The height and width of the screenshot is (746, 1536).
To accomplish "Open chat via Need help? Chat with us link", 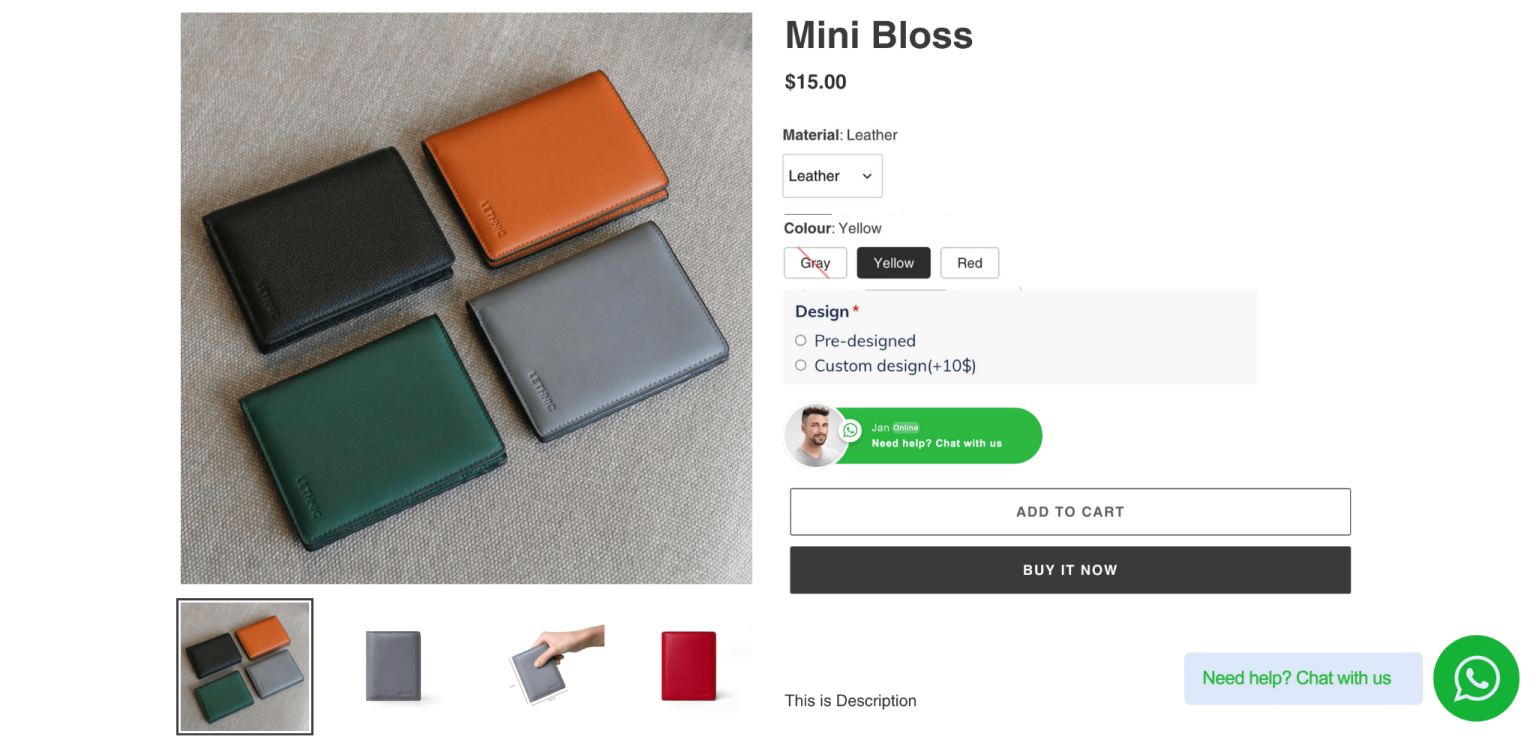I will 1303,678.
